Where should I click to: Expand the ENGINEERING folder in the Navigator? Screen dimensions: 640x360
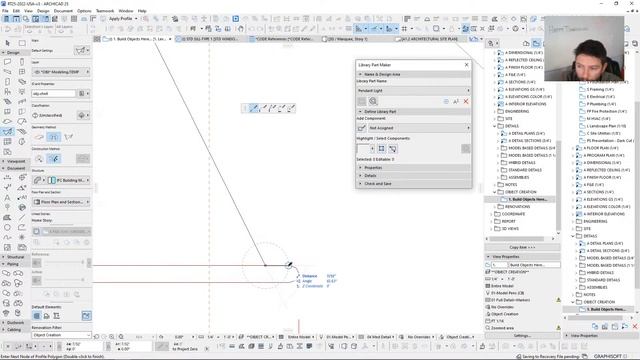(x=494, y=111)
